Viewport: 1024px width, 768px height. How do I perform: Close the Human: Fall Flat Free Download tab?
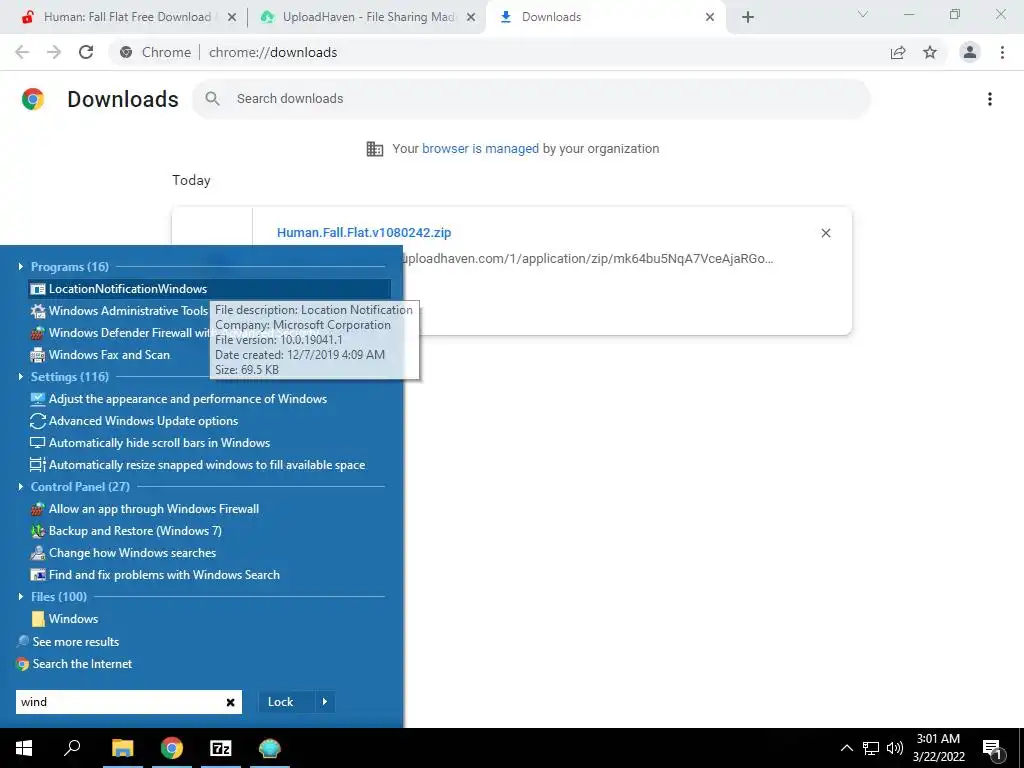click(232, 17)
